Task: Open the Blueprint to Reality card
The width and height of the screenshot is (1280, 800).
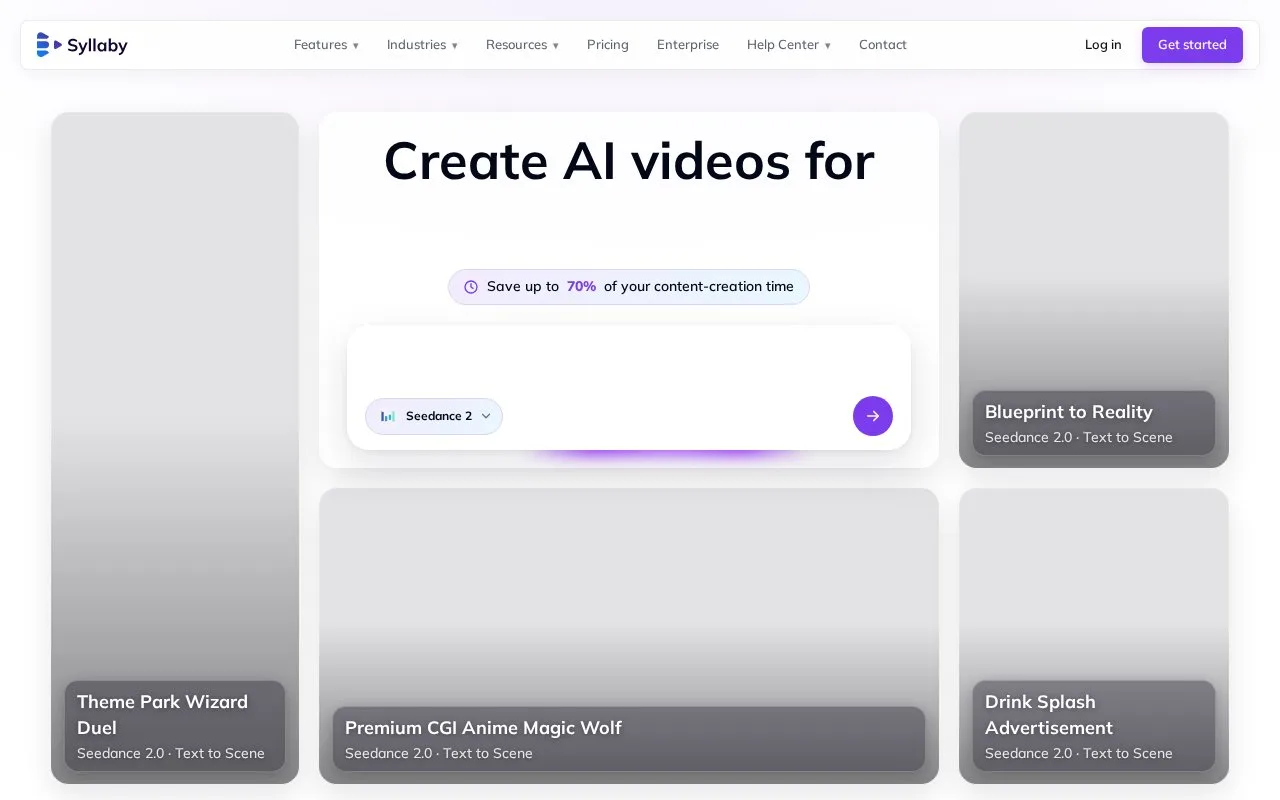Action: 1094,290
